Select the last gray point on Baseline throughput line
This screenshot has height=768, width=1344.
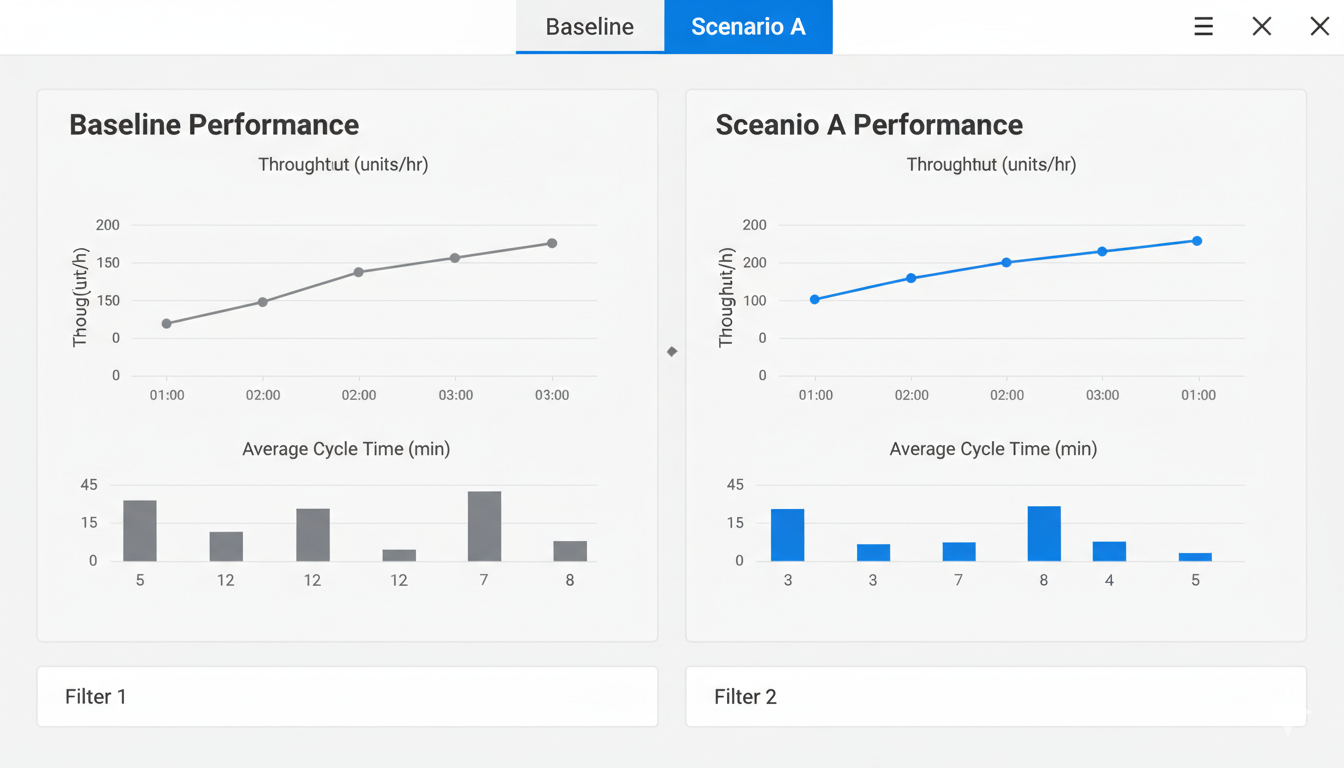pos(552,243)
